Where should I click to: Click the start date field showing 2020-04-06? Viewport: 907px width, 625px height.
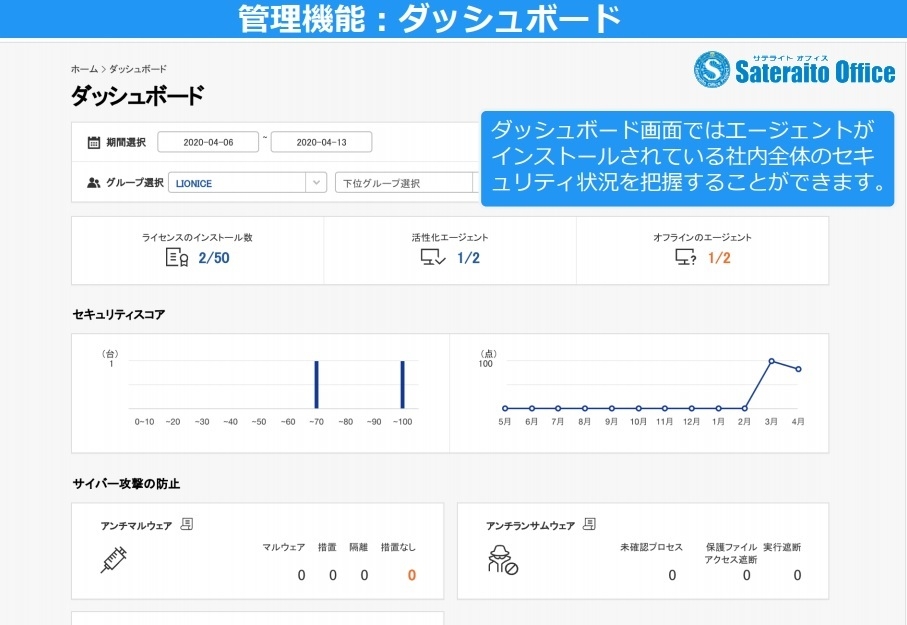pos(207,141)
